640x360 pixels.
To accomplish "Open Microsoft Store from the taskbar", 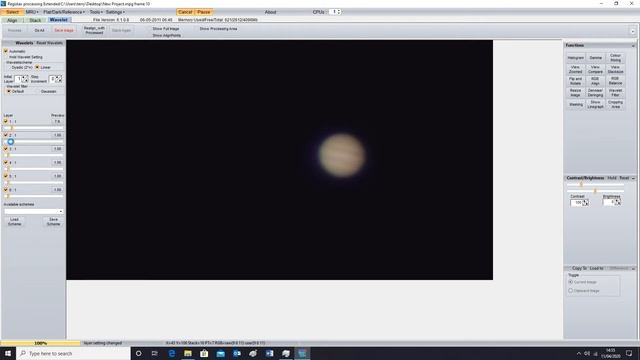I will click(204, 353).
